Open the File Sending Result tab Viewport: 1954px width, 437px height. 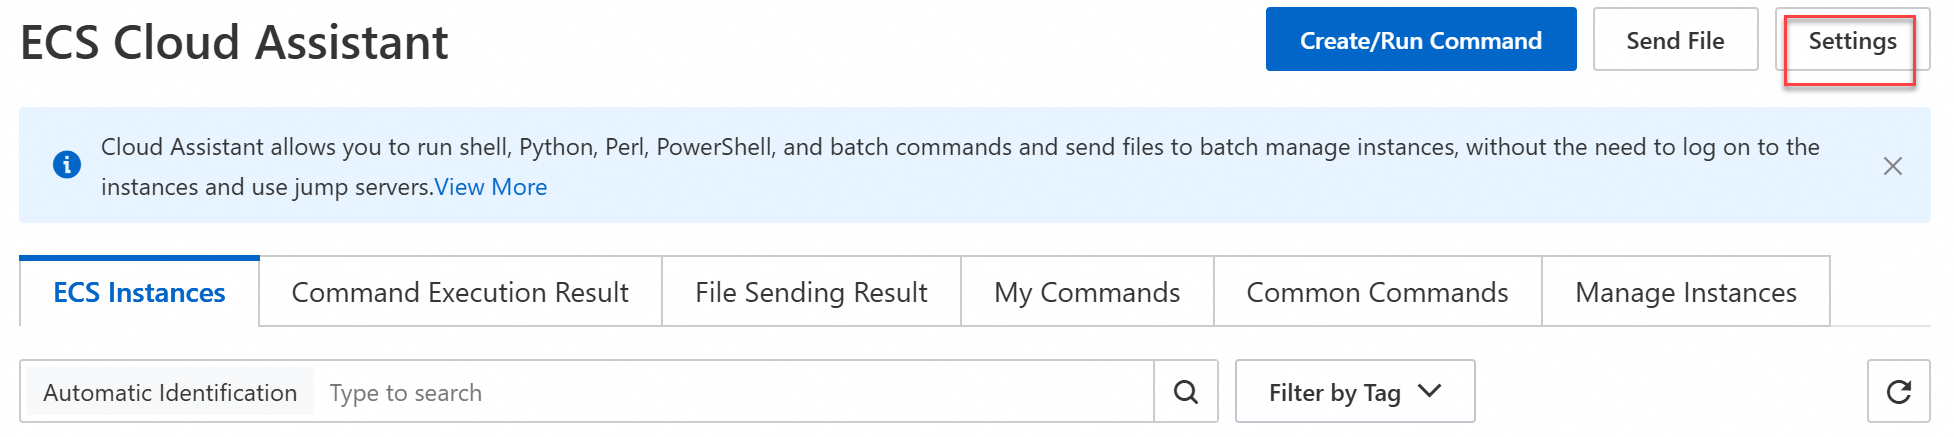coord(811,292)
